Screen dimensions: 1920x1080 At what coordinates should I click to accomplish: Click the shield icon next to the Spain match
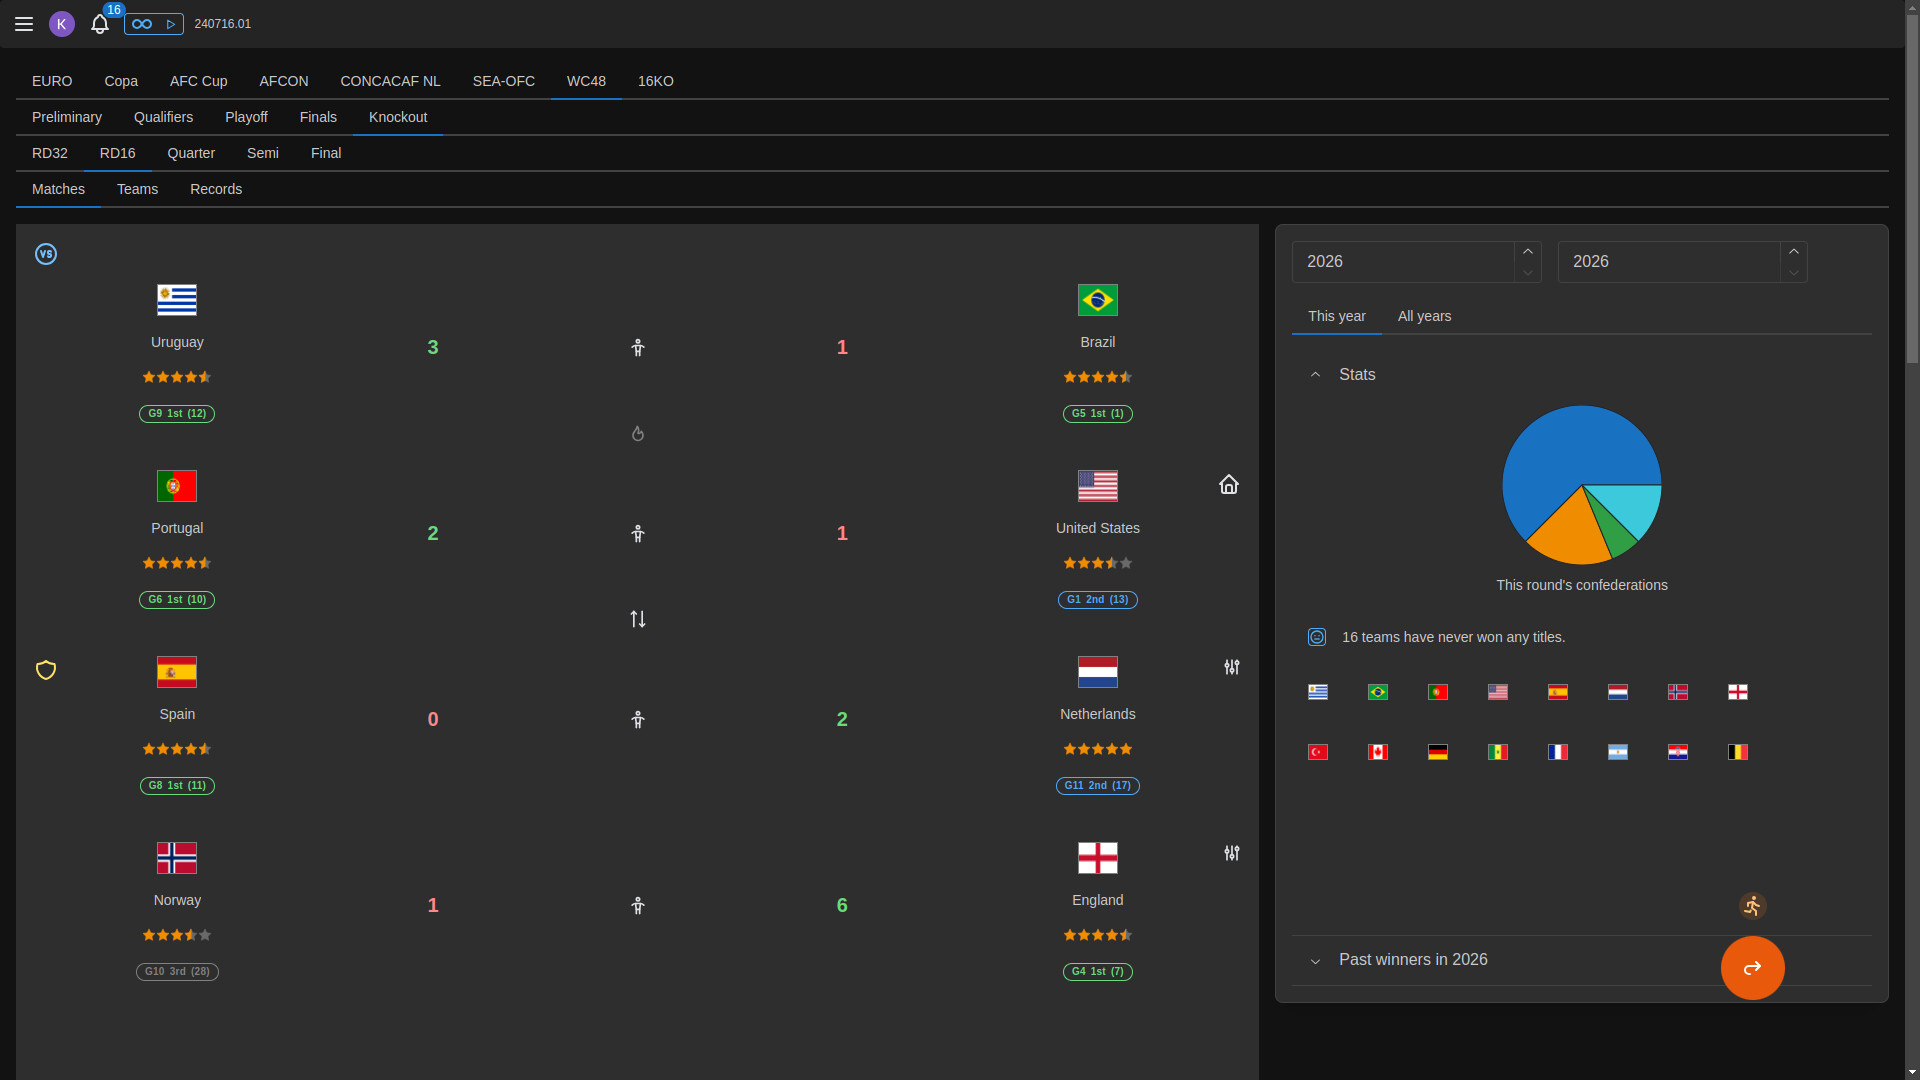(x=45, y=670)
